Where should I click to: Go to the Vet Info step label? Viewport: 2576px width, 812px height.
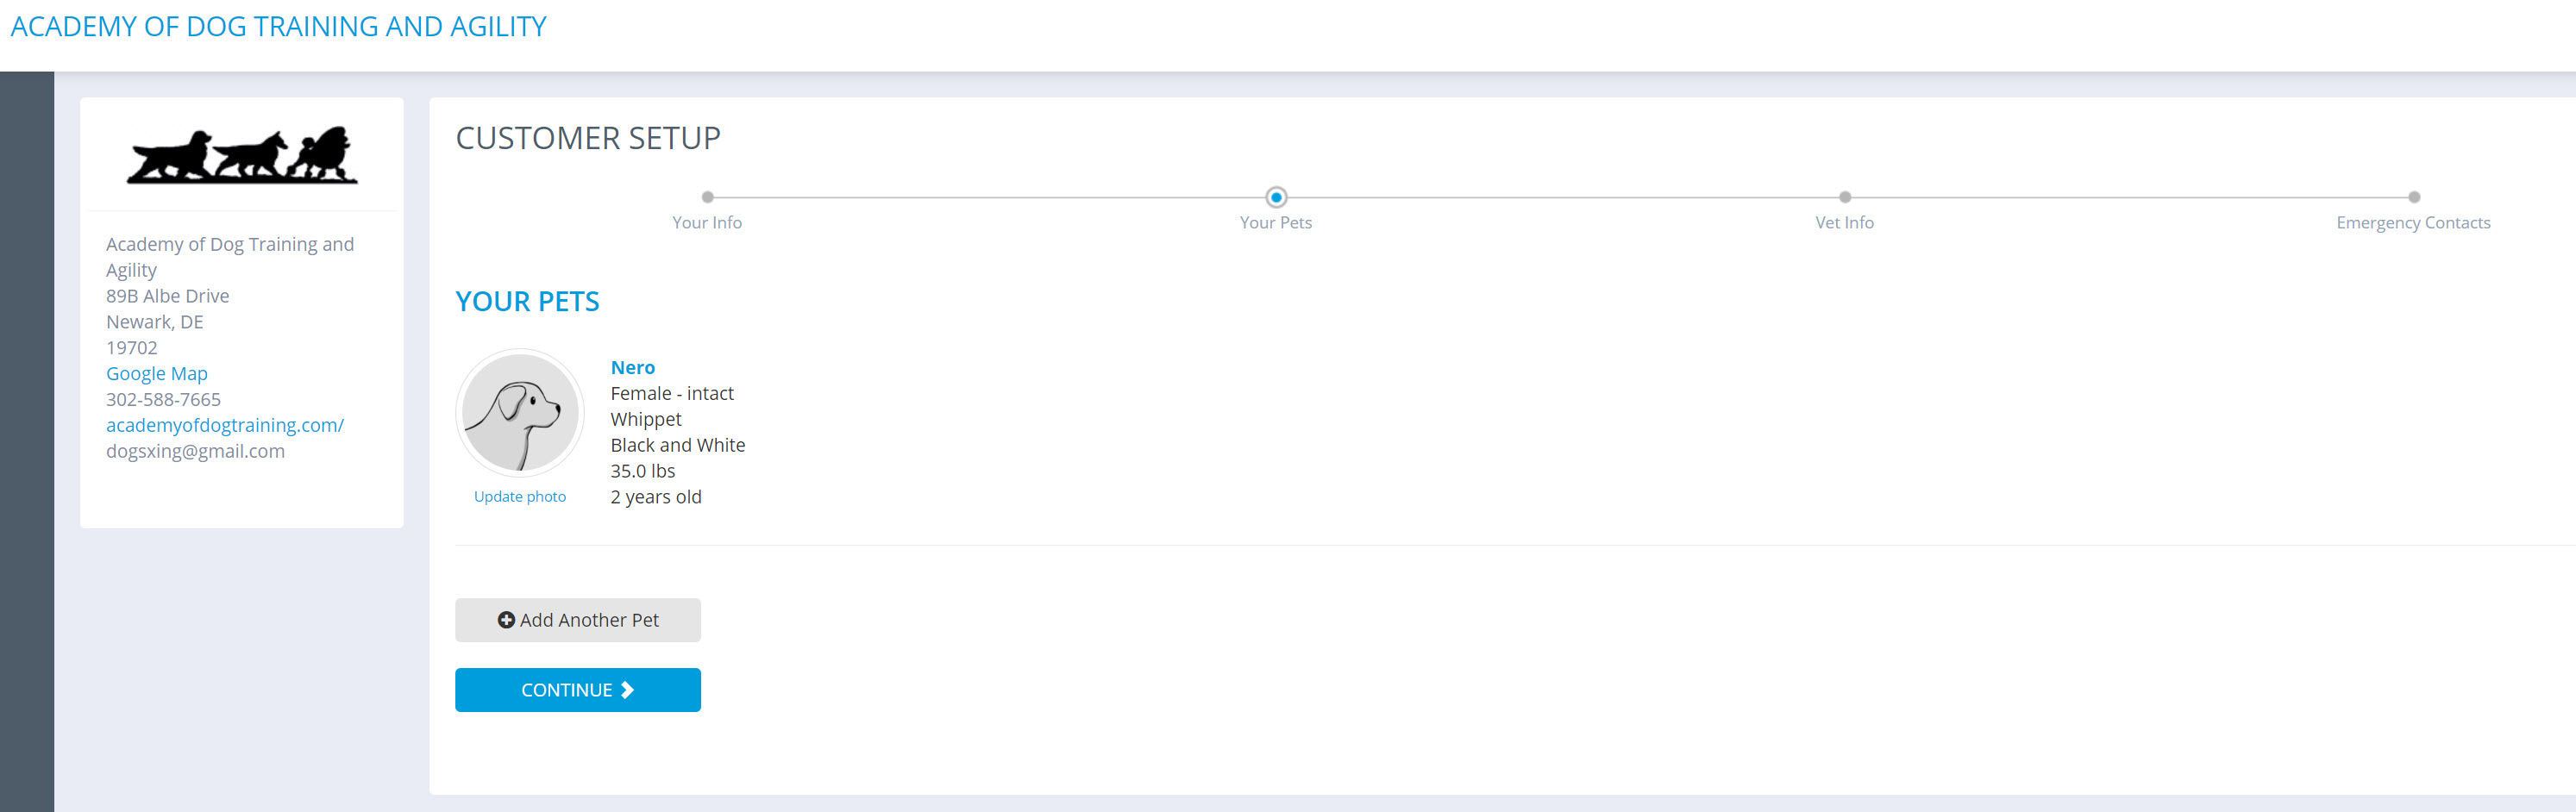point(1845,222)
